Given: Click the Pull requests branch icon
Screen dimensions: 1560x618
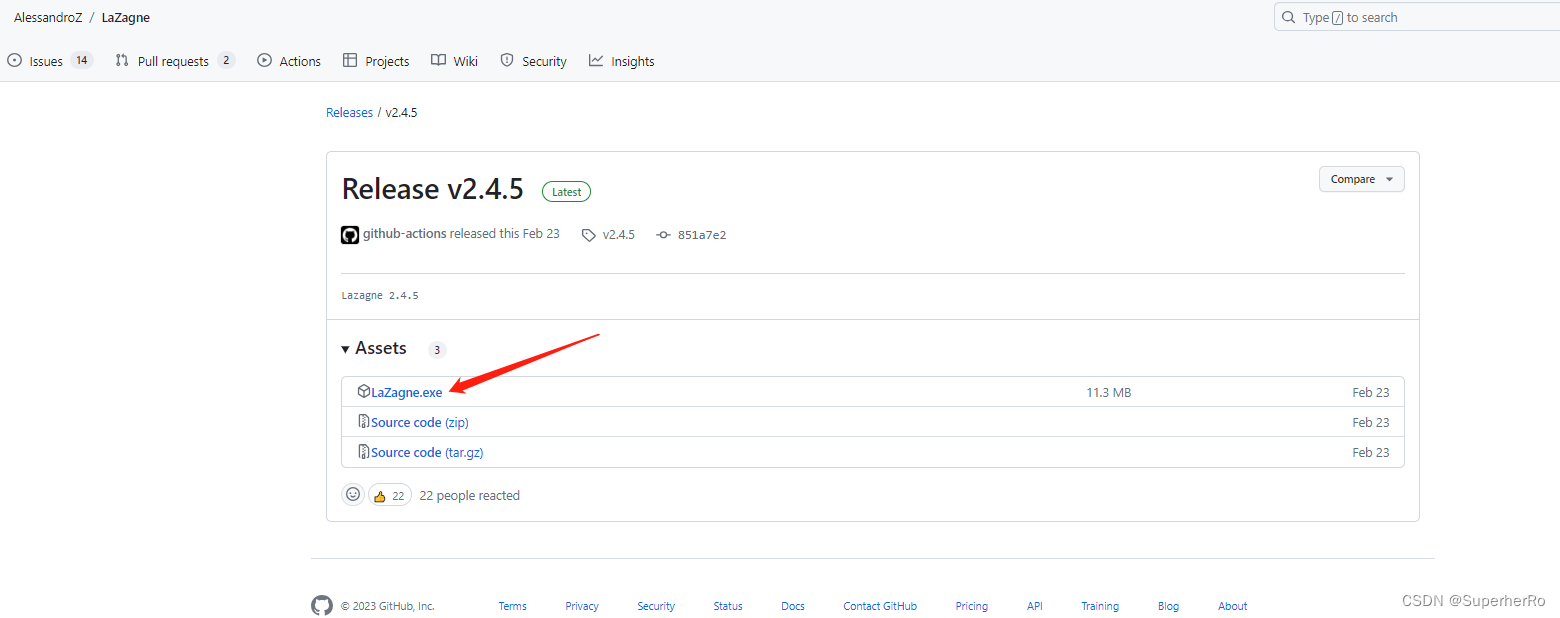Looking at the screenshot, I should (122, 60).
